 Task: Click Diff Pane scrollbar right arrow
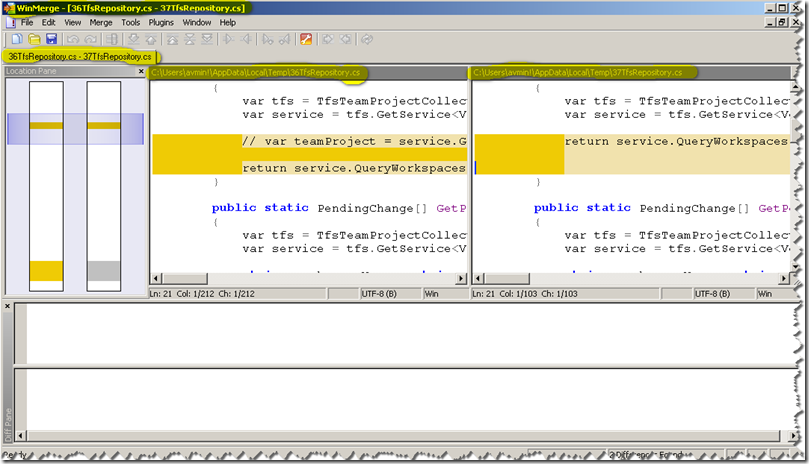tap(794, 436)
